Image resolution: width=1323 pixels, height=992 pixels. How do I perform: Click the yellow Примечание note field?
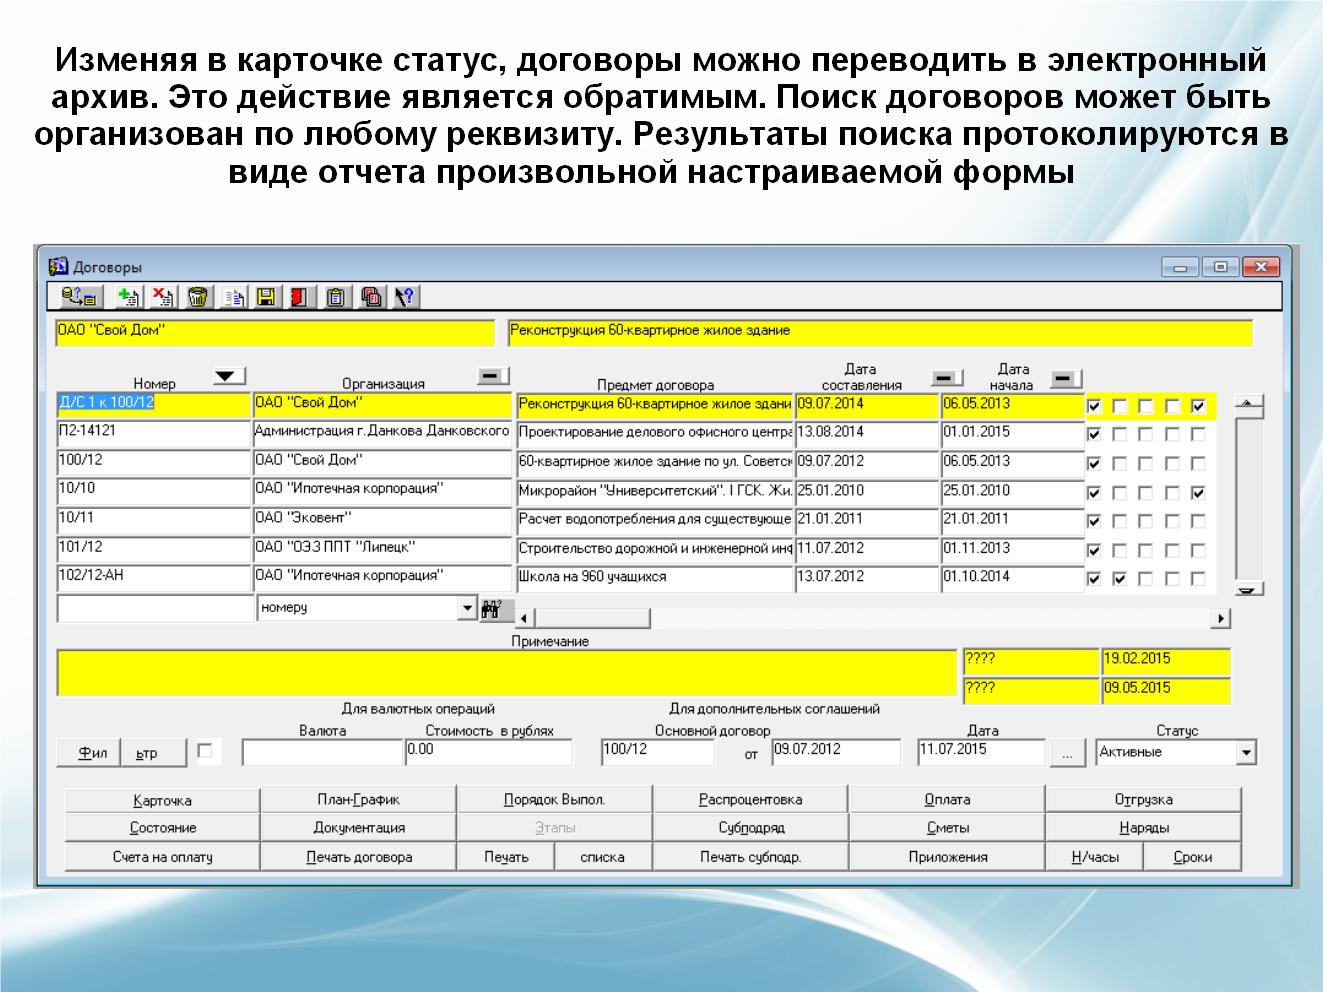tap(507, 673)
